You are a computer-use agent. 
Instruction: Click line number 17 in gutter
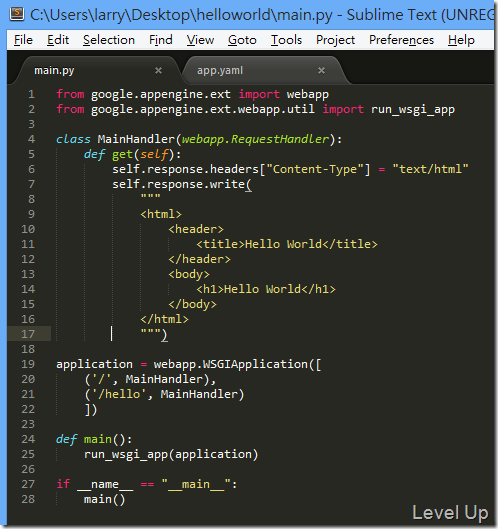point(28,334)
